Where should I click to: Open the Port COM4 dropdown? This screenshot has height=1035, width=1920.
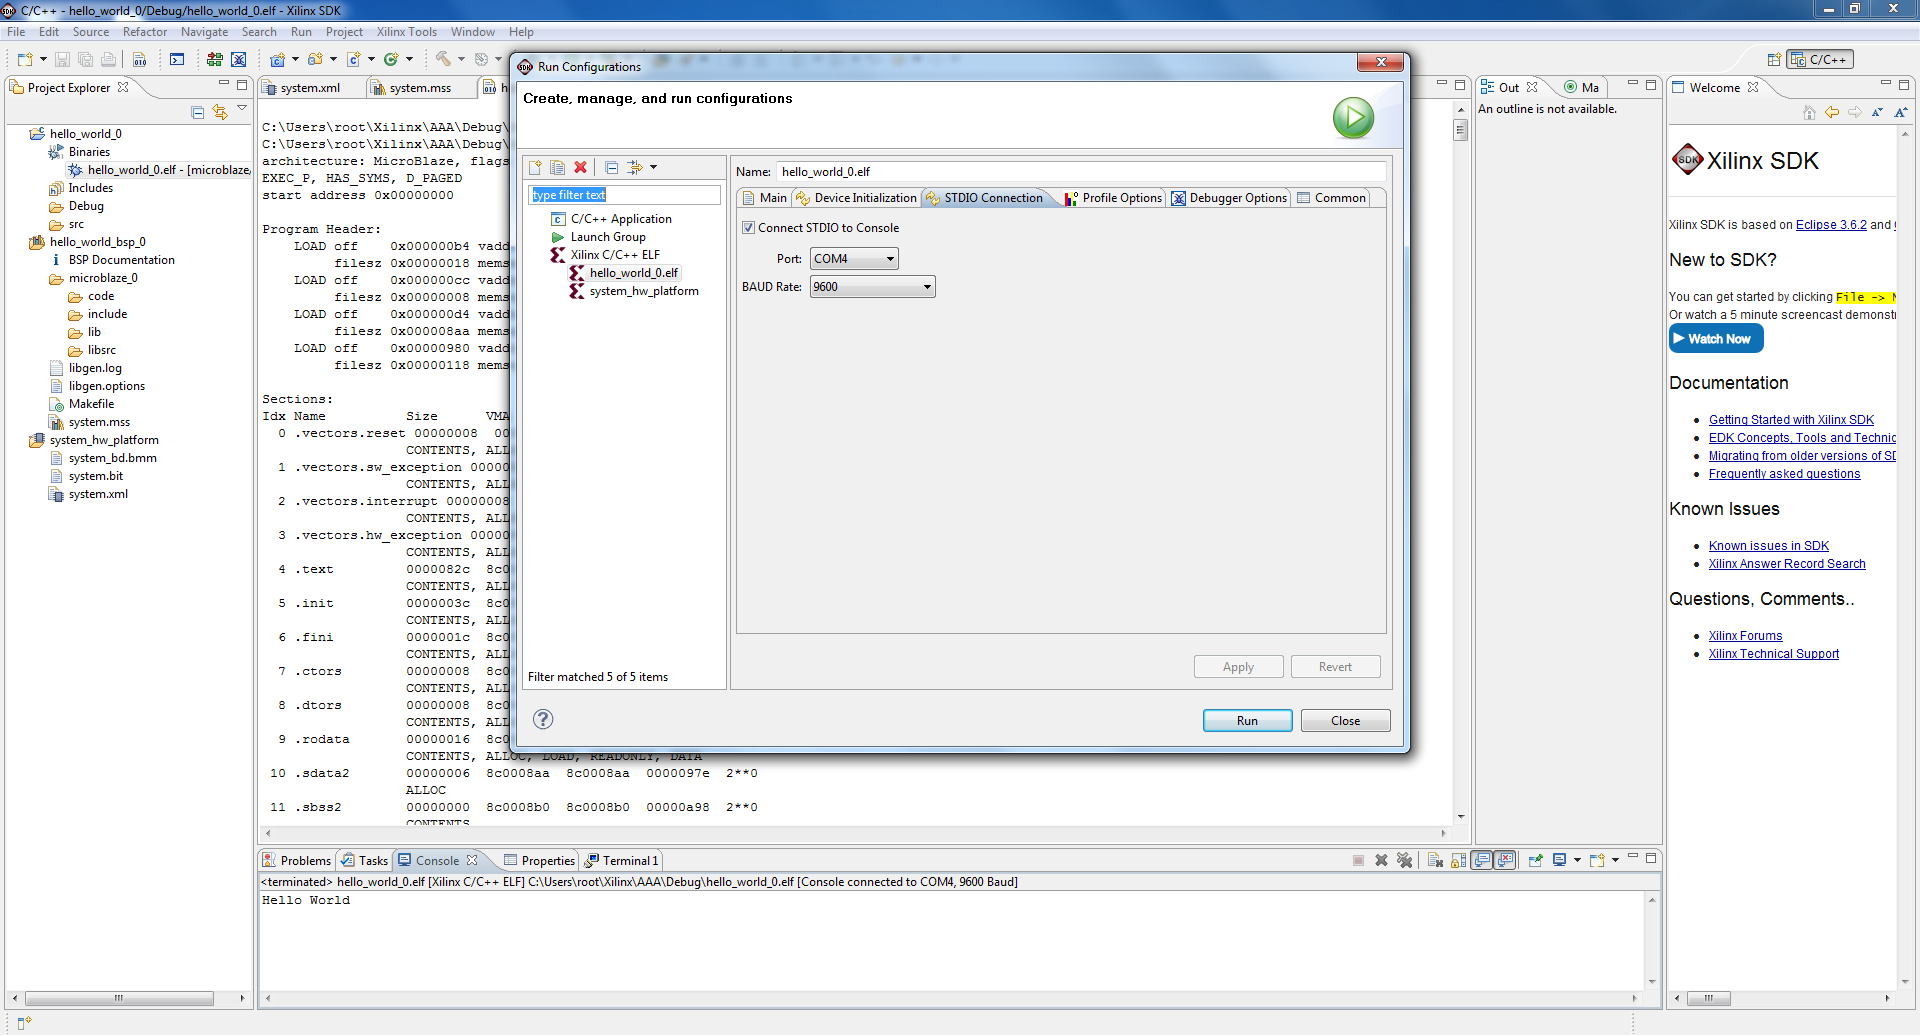click(854, 259)
